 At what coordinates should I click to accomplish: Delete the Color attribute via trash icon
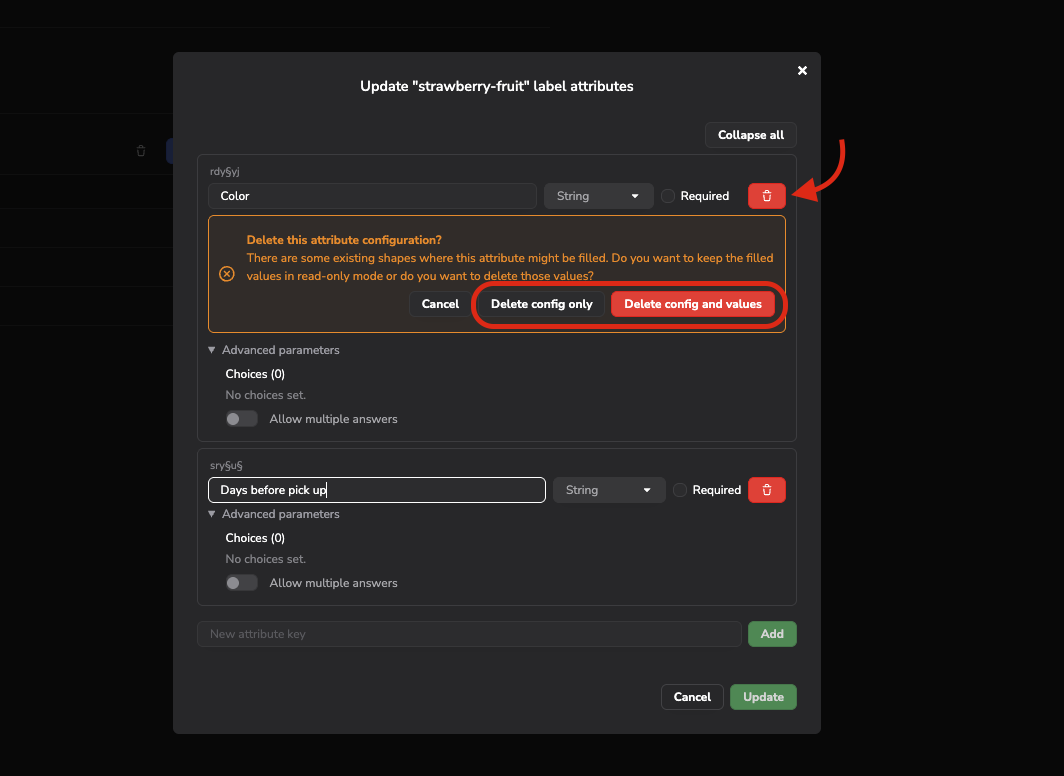coord(767,196)
